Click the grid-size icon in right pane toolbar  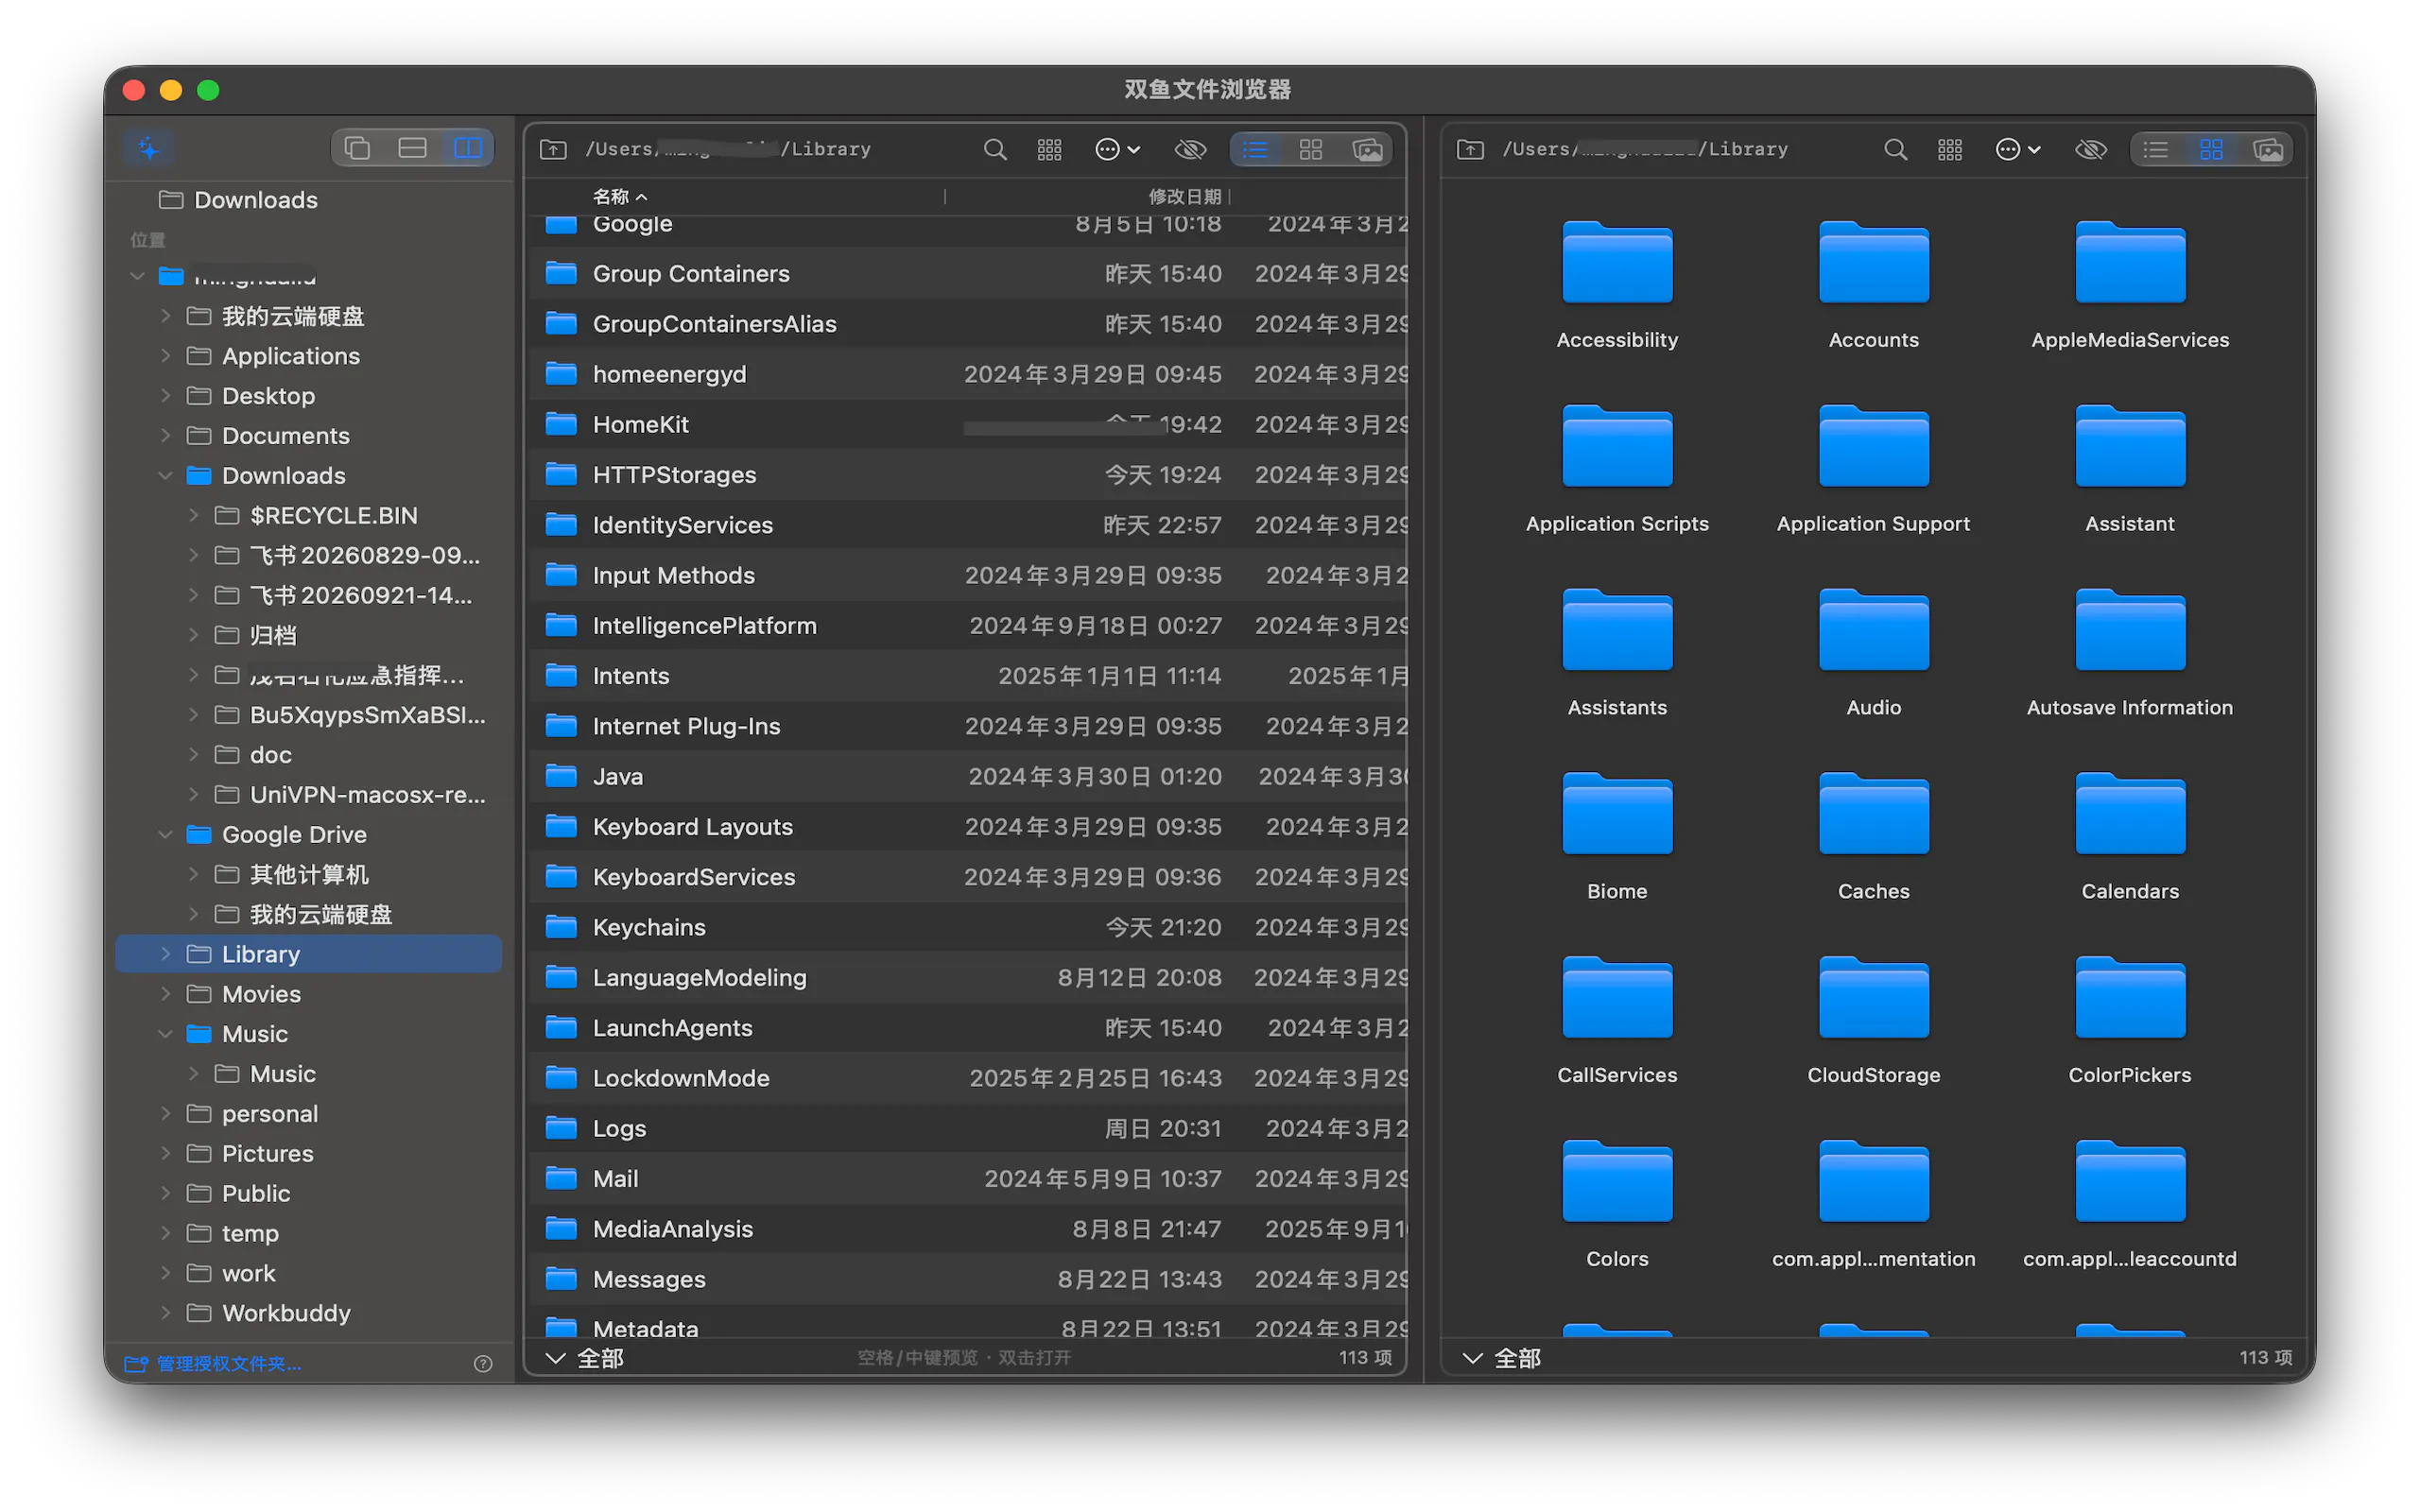click(x=1950, y=149)
